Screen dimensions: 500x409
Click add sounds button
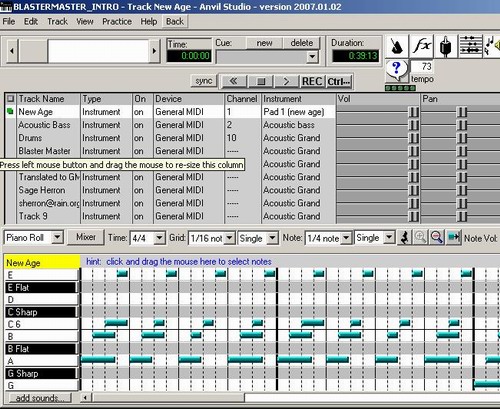(40, 398)
